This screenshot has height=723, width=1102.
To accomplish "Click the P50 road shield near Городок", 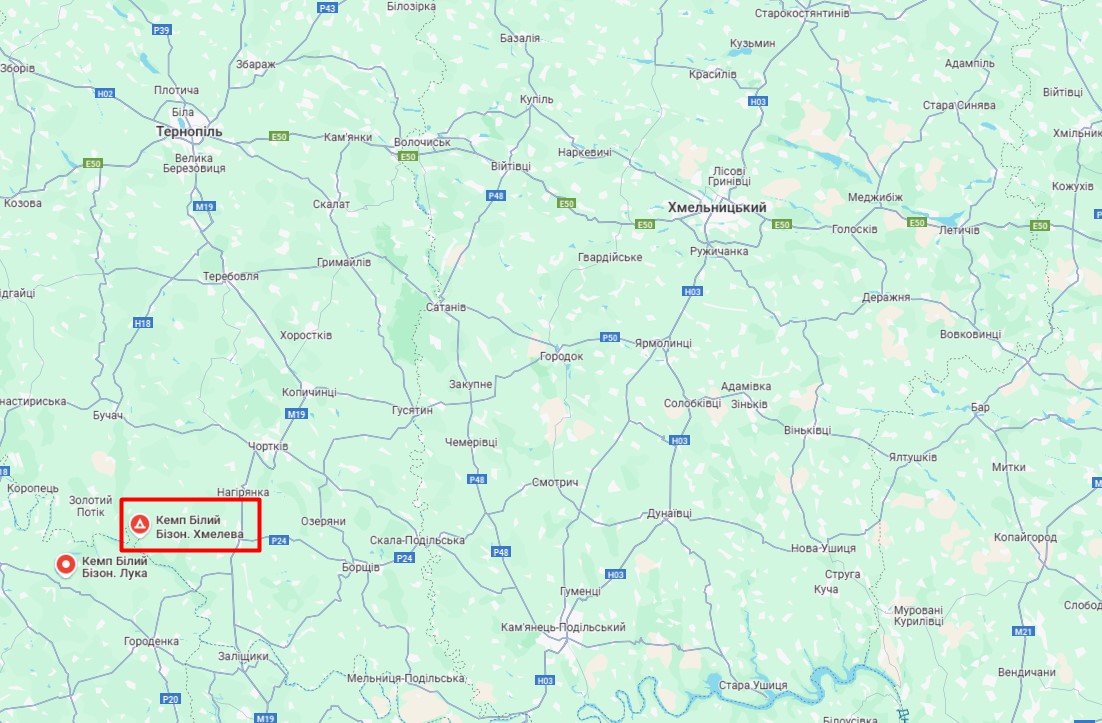I will click(610, 337).
